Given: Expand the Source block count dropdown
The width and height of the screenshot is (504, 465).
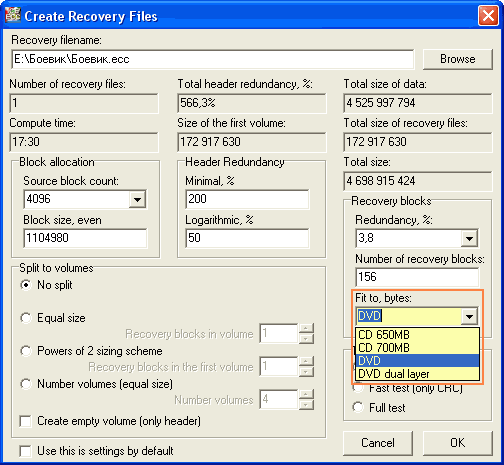Looking at the screenshot, I should coord(137,199).
